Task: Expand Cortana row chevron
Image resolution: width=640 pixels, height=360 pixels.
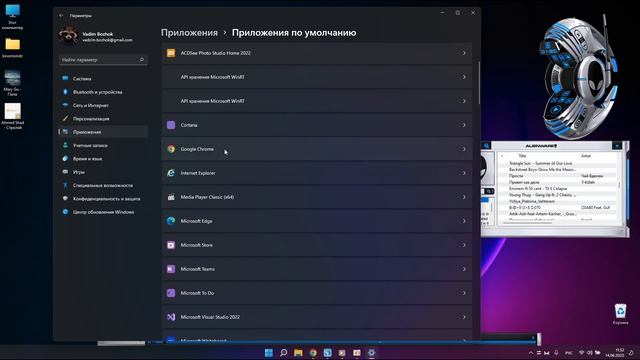Action: 464,125
